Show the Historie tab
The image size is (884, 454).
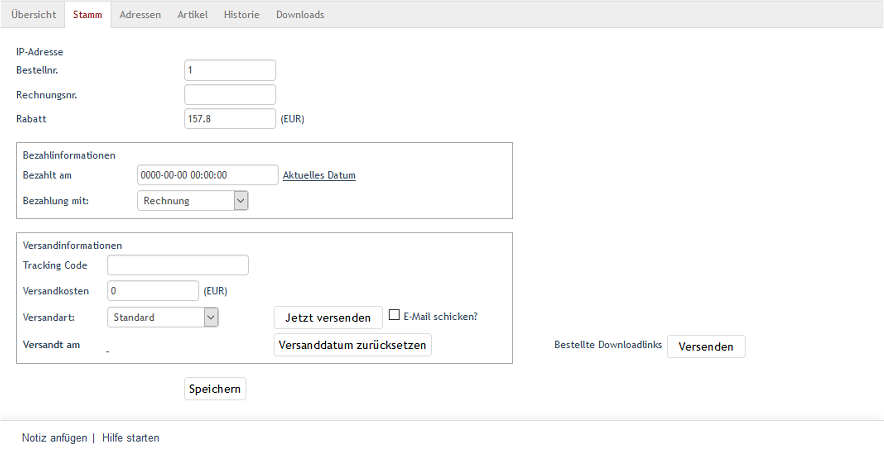point(241,15)
